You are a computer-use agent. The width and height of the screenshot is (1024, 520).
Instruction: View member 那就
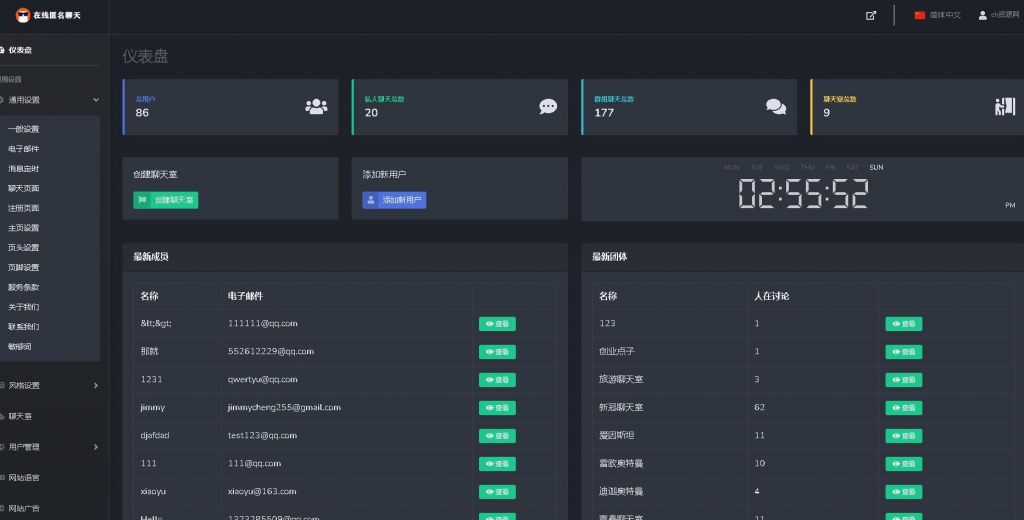(x=497, y=352)
